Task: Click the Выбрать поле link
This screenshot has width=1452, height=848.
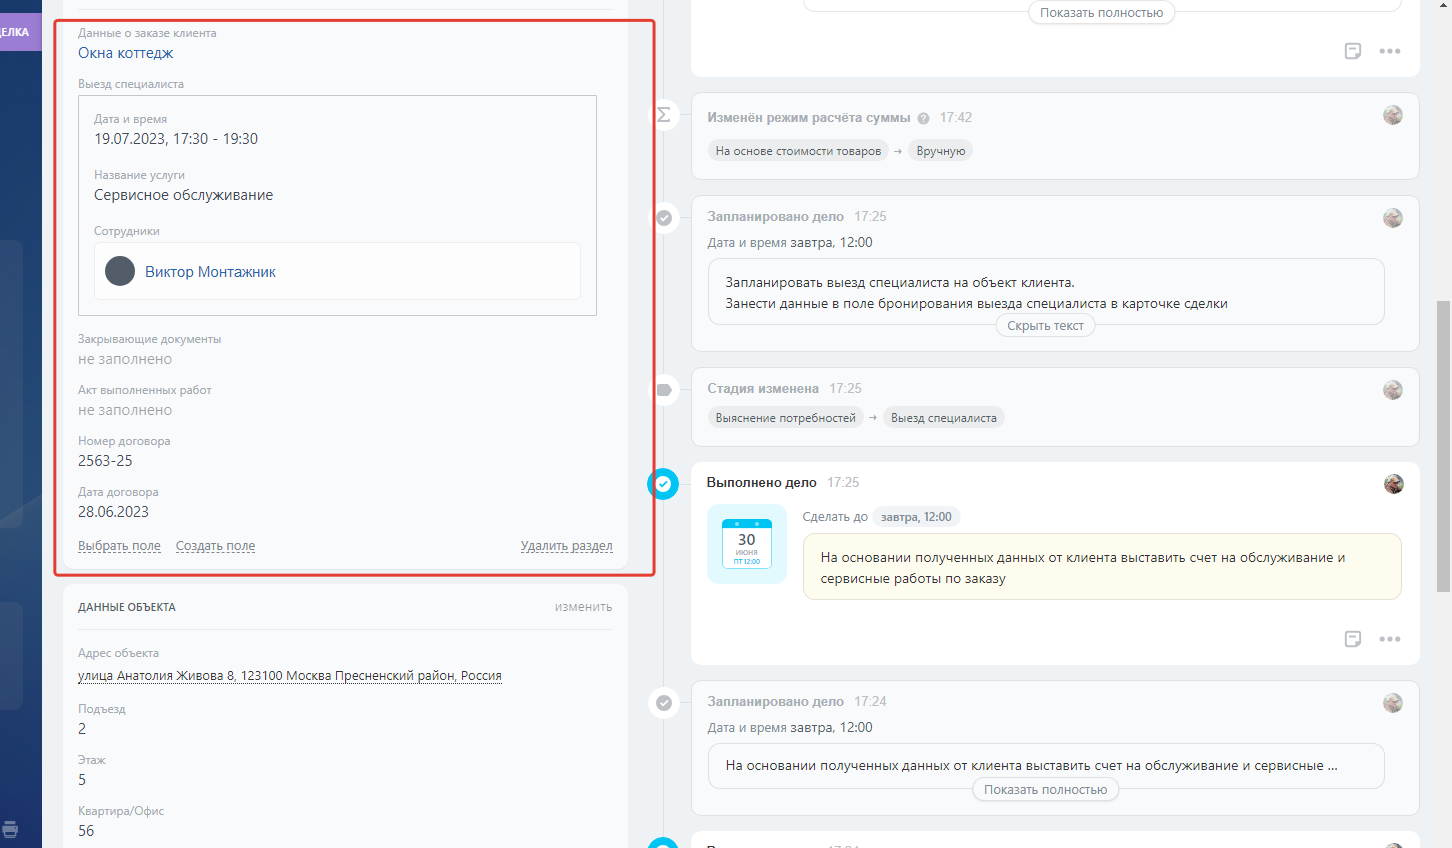Action: pos(119,546)
